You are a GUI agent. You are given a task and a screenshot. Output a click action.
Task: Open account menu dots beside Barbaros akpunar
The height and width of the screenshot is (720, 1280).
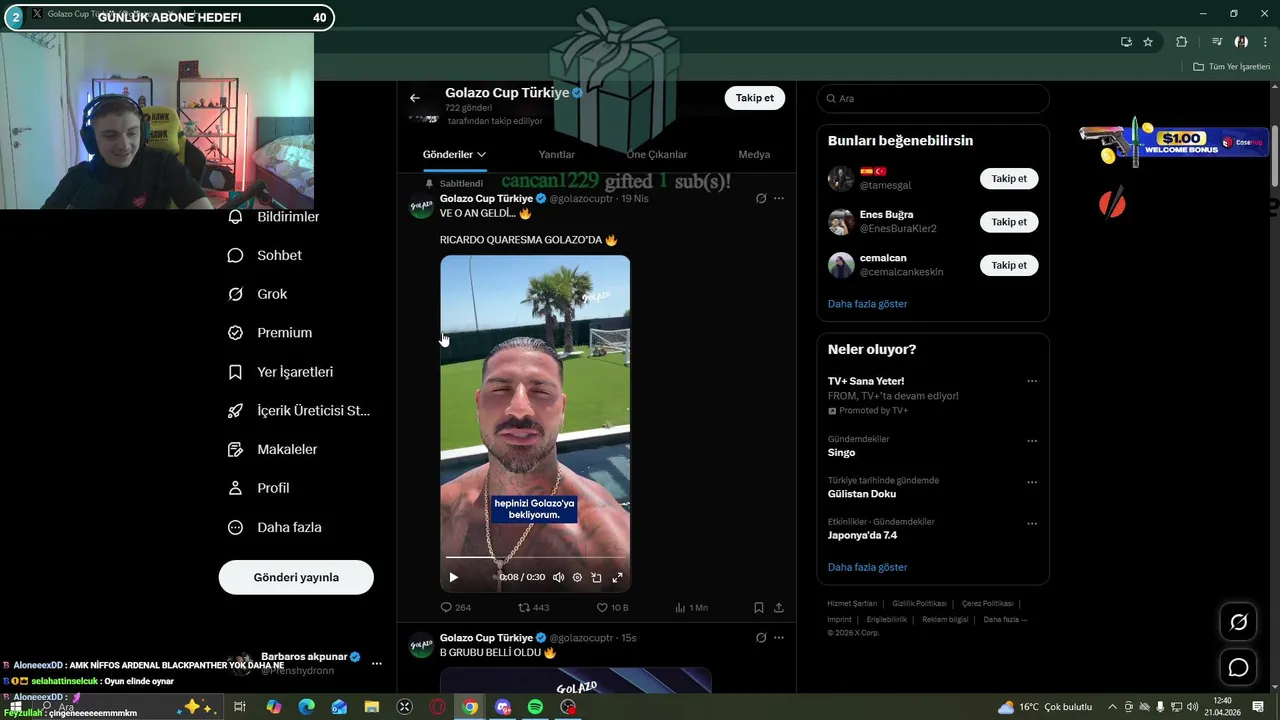(x=377, y=663)
